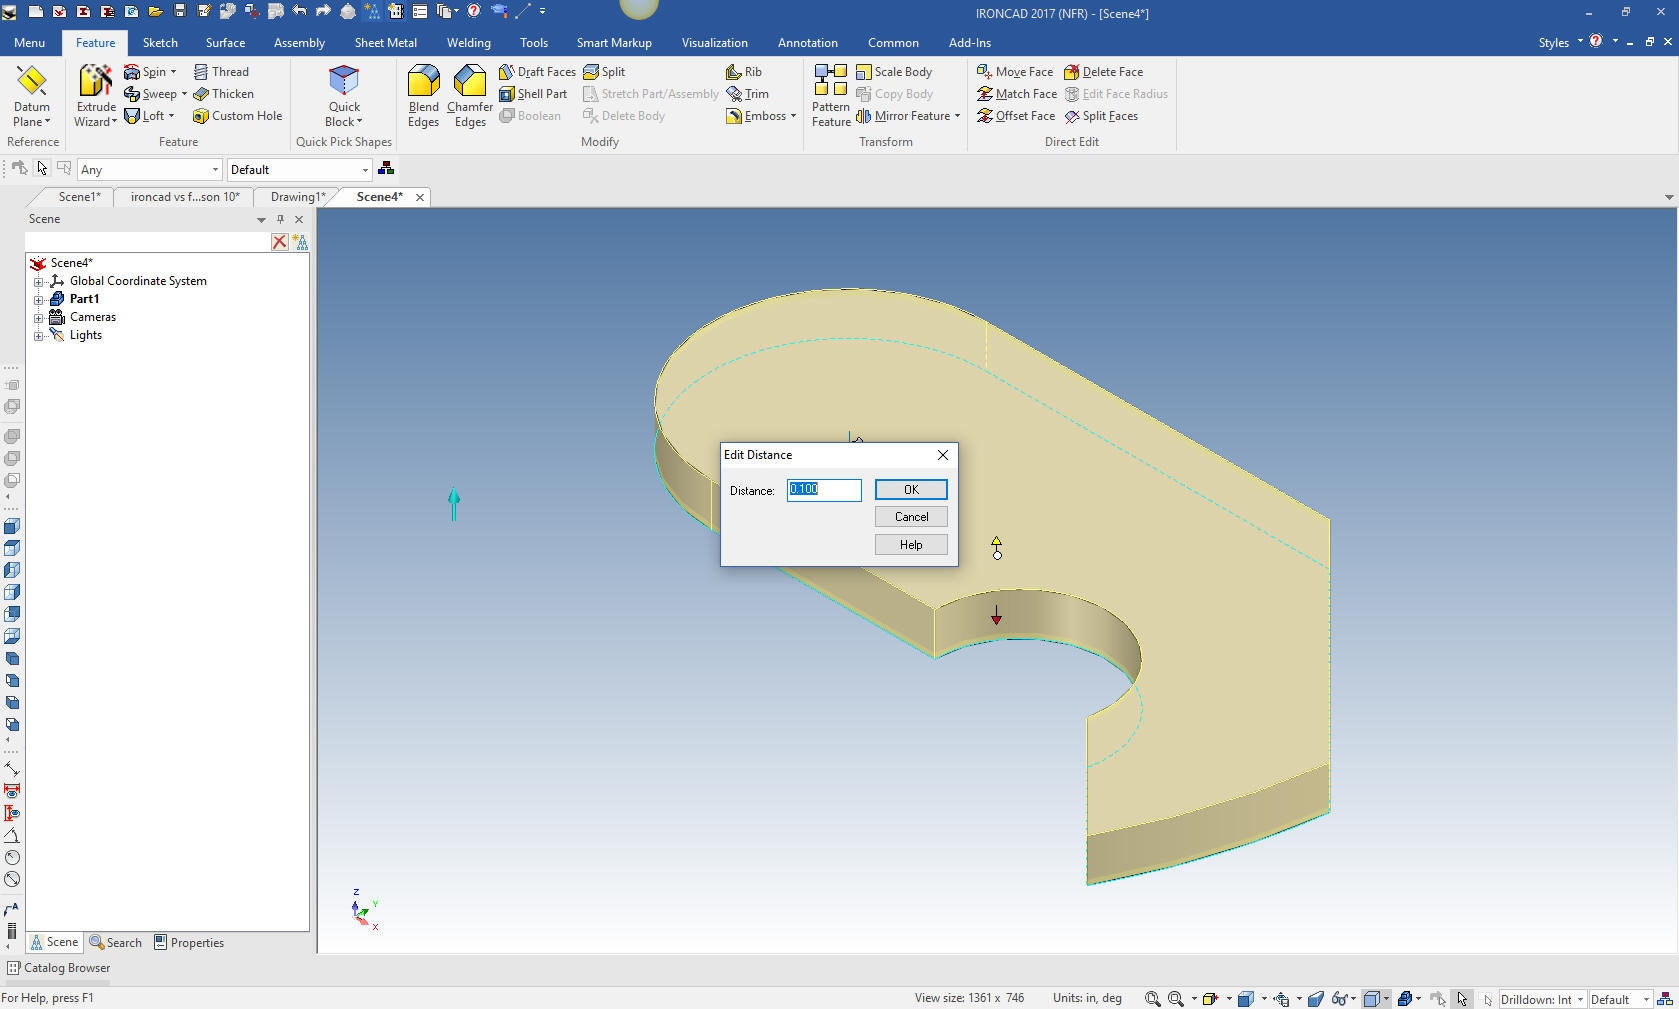This screenshot has width=1679, height=1009.
Task: Click the Extrude Wizard icon
Action: (96, 82)
